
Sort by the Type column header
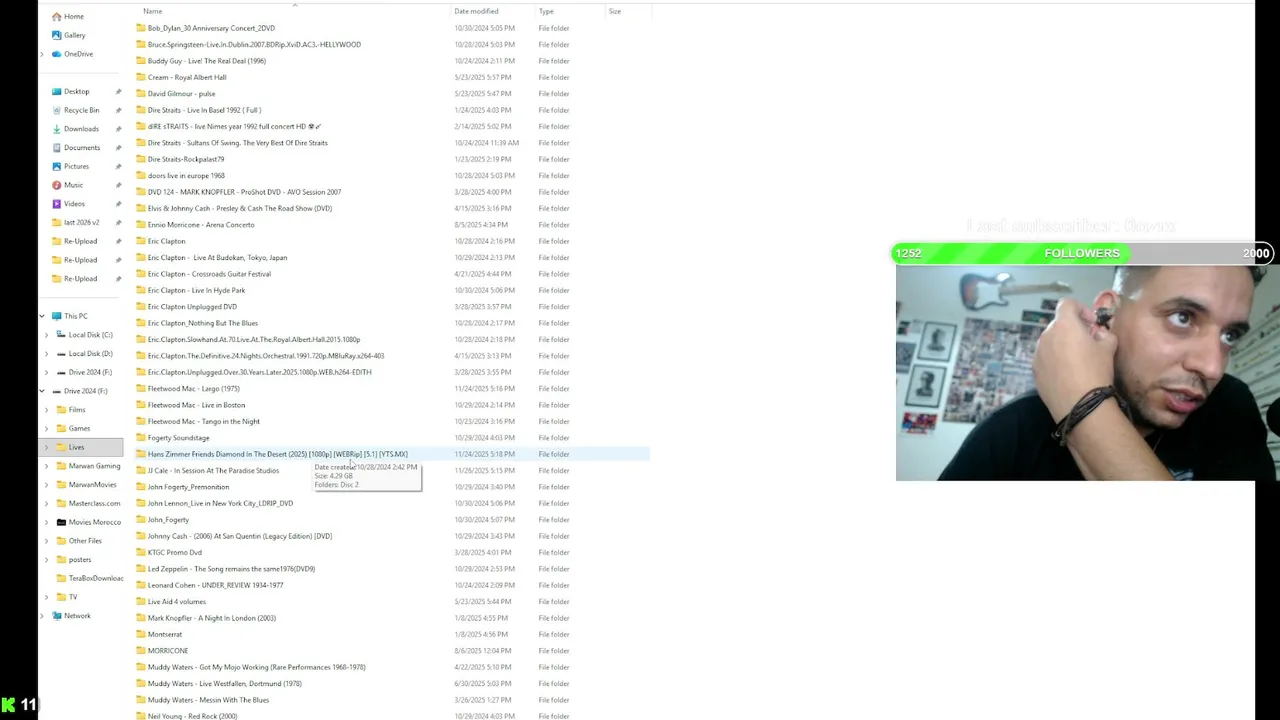point(546,11)
